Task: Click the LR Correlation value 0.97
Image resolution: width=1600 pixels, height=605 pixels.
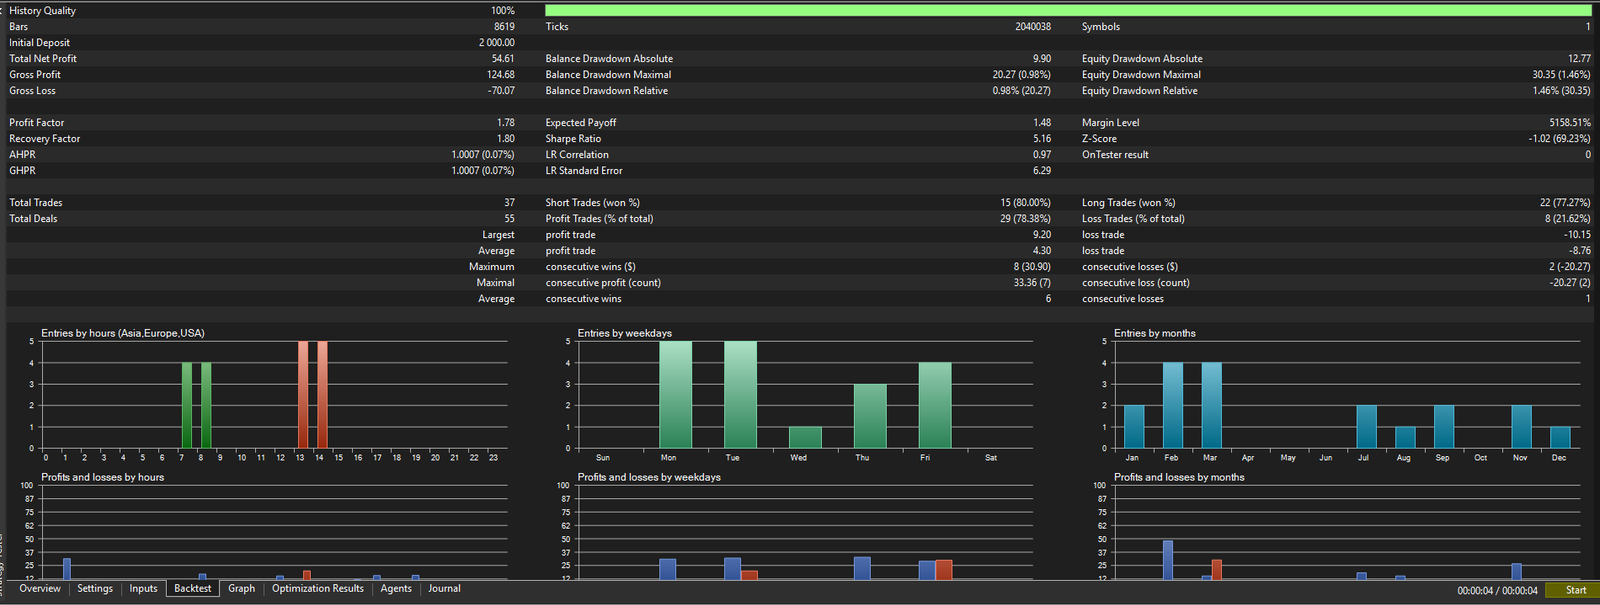Action: point(1042,155)
